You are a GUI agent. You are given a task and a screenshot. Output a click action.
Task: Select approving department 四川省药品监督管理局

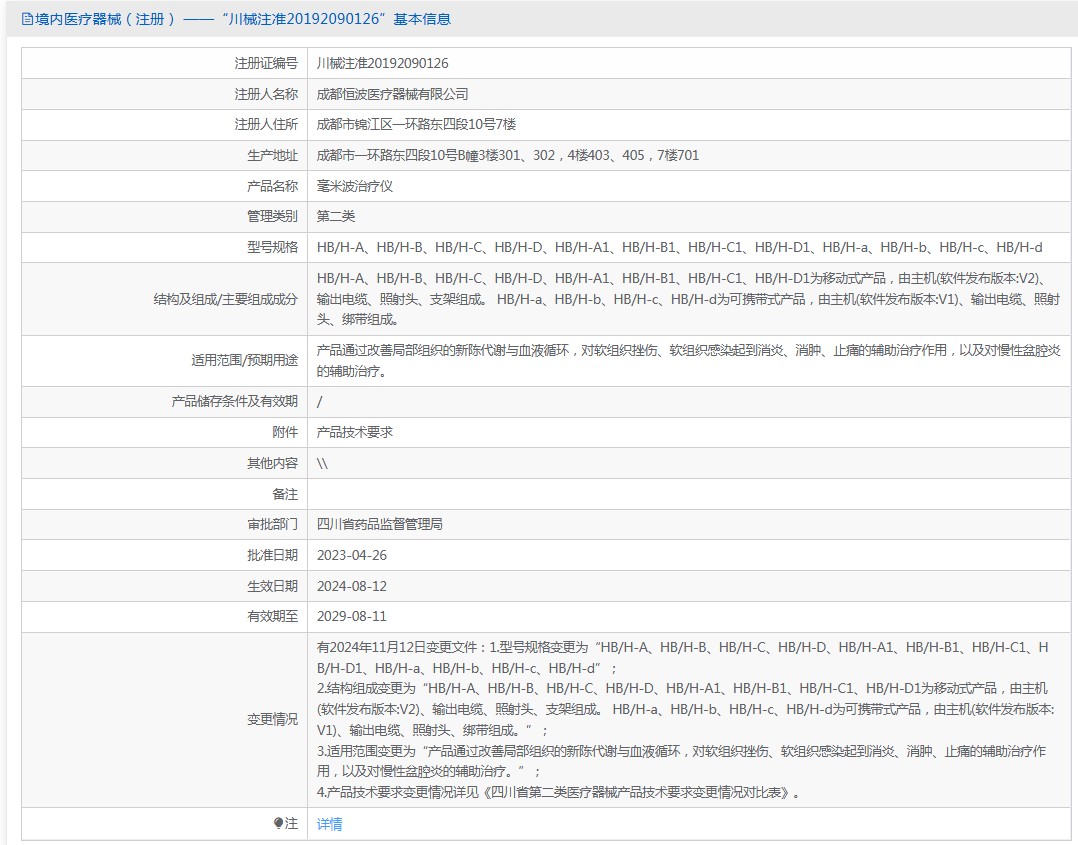pyautogui.click(x=380, y=525)
